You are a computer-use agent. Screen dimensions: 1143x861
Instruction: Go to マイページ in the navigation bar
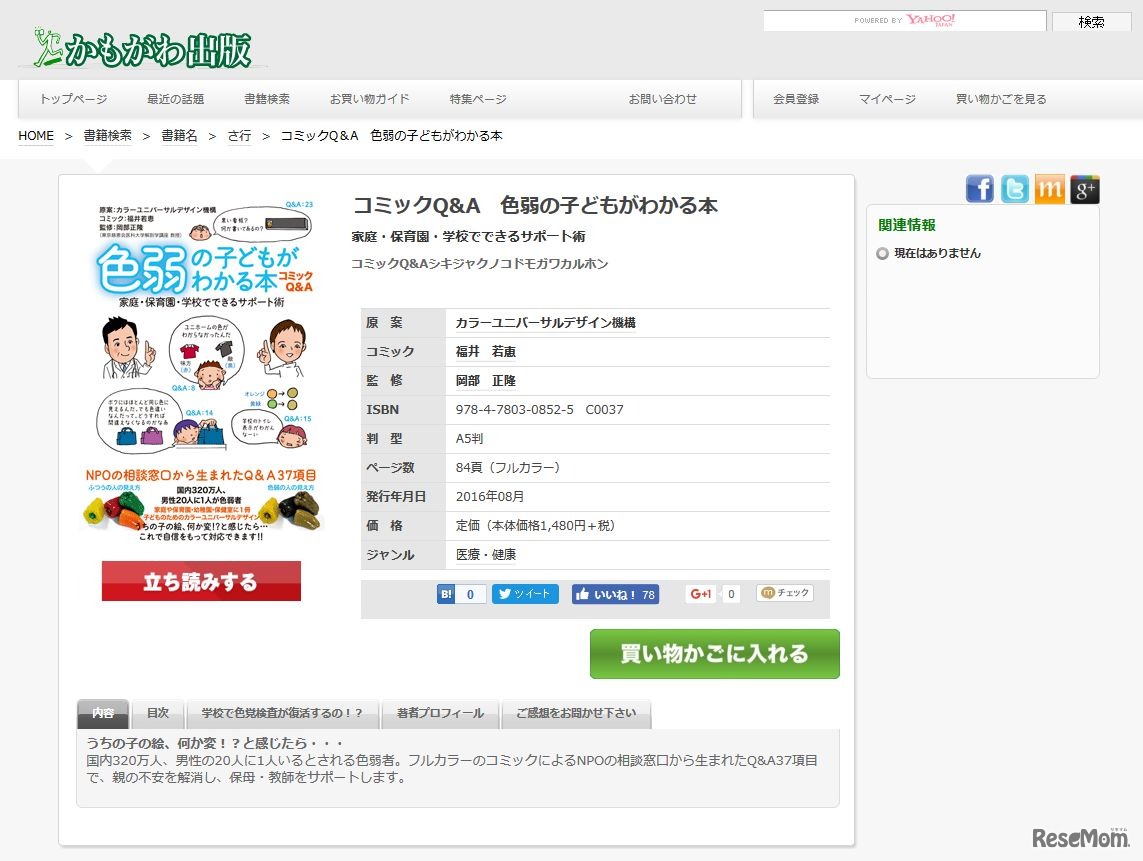click(887, 99)
